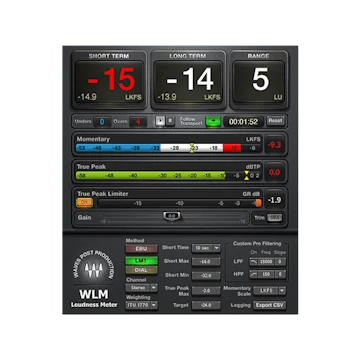Click the red segment of the Momentary meter
The width and height of the screenshot is (360, 360).
coord(232,148)
